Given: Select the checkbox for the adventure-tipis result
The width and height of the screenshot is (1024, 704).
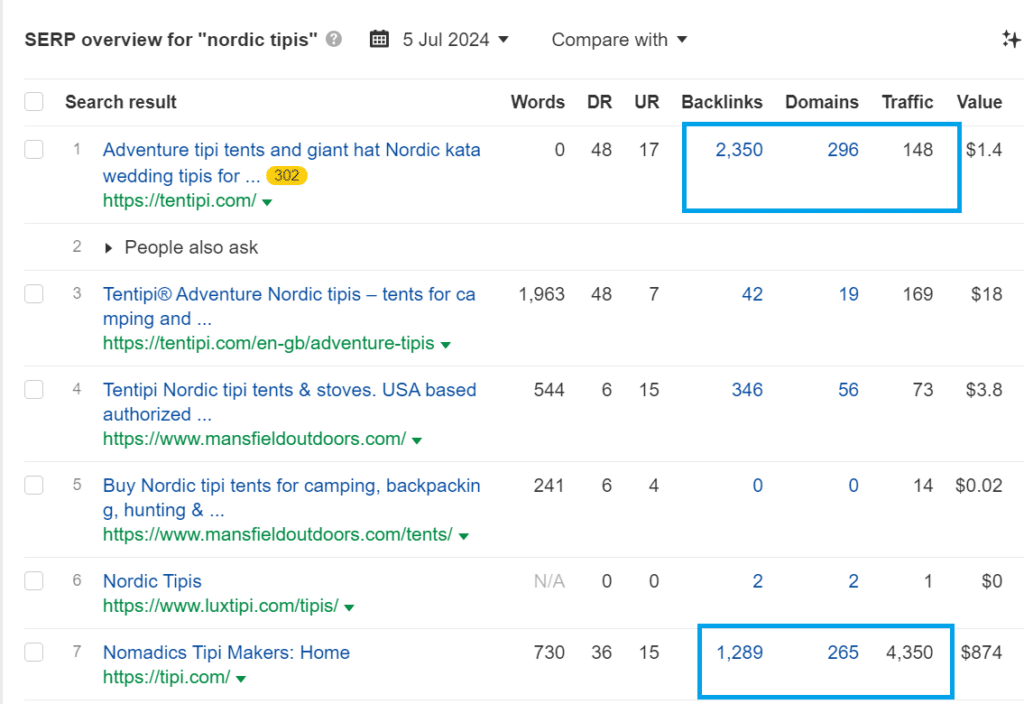Looking at the screenshot, I should coord(34,294).
